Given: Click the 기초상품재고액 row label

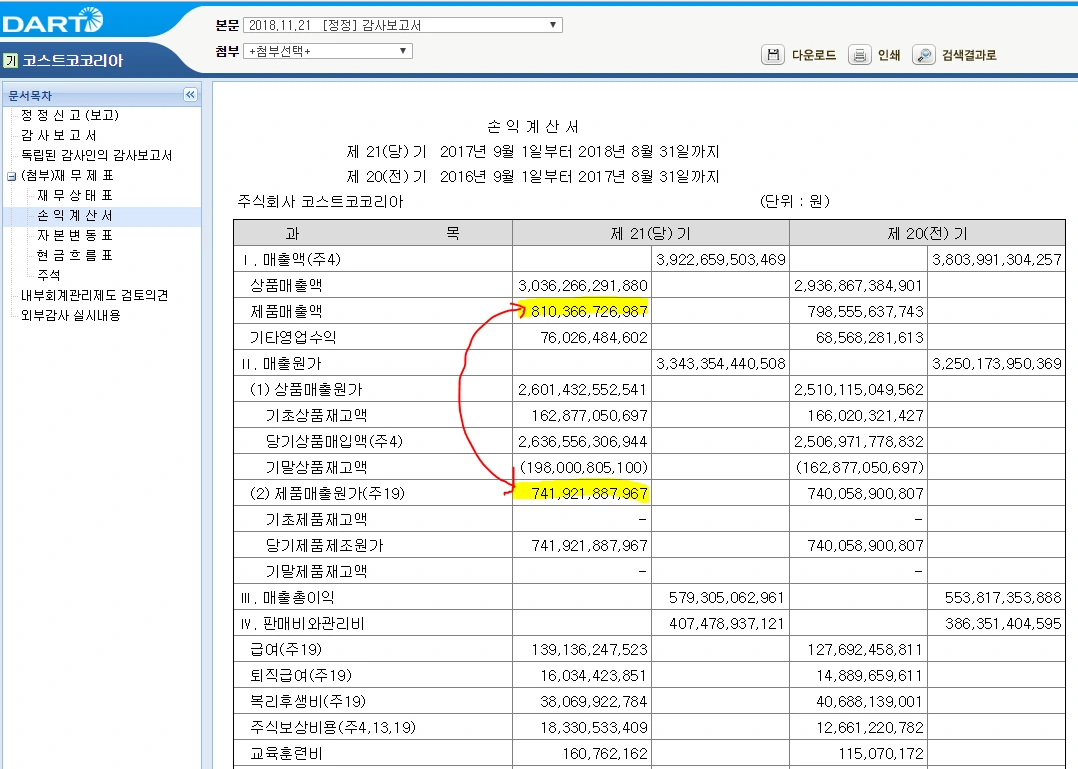Looking at the screenshot, I should click(316, 415).
